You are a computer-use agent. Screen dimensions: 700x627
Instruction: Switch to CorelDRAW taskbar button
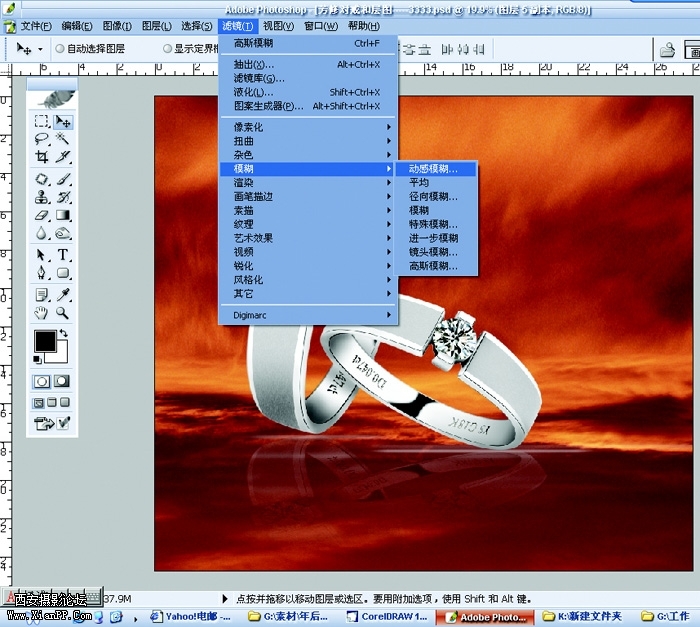coord(387,617)
